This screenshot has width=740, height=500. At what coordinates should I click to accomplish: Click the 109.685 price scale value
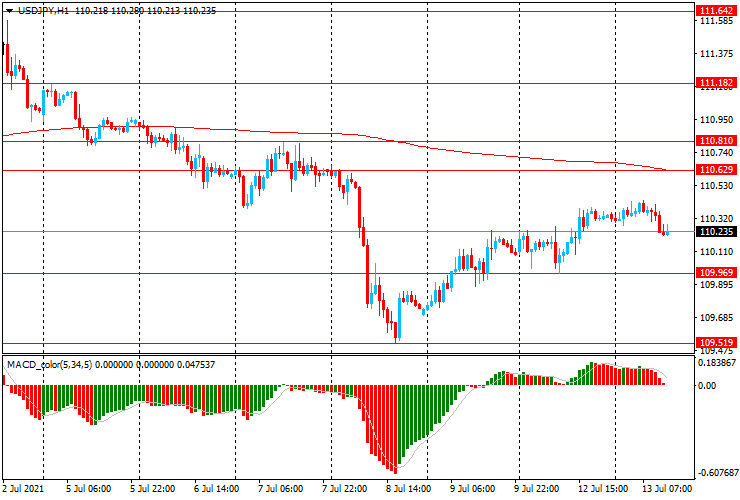(716, 317)
